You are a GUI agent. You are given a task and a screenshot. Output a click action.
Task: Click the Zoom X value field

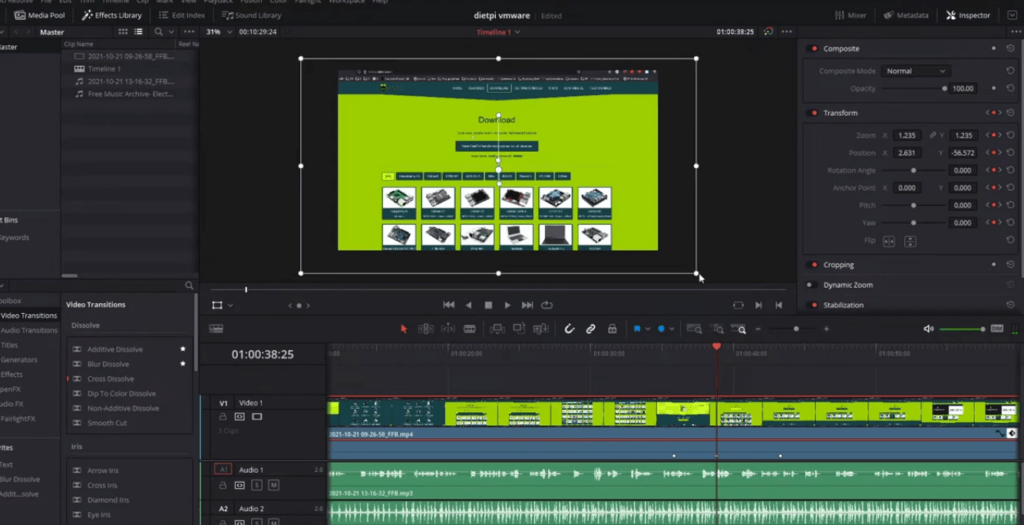[x=906, y=135]
